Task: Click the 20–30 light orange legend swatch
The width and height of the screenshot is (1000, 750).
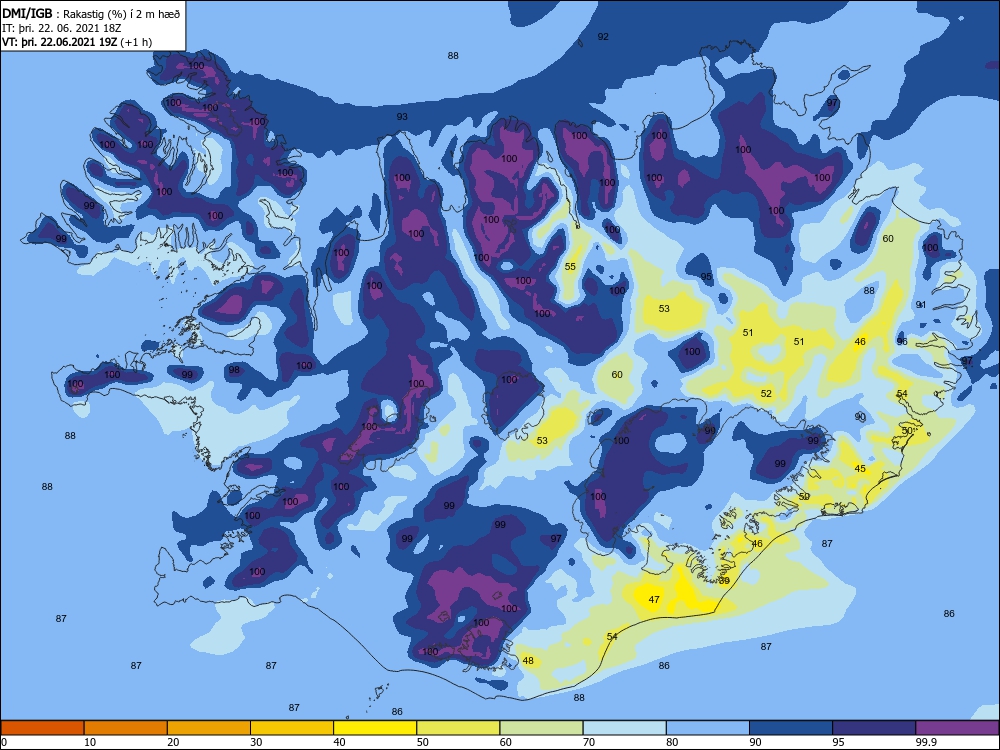Action: [209, 728]
